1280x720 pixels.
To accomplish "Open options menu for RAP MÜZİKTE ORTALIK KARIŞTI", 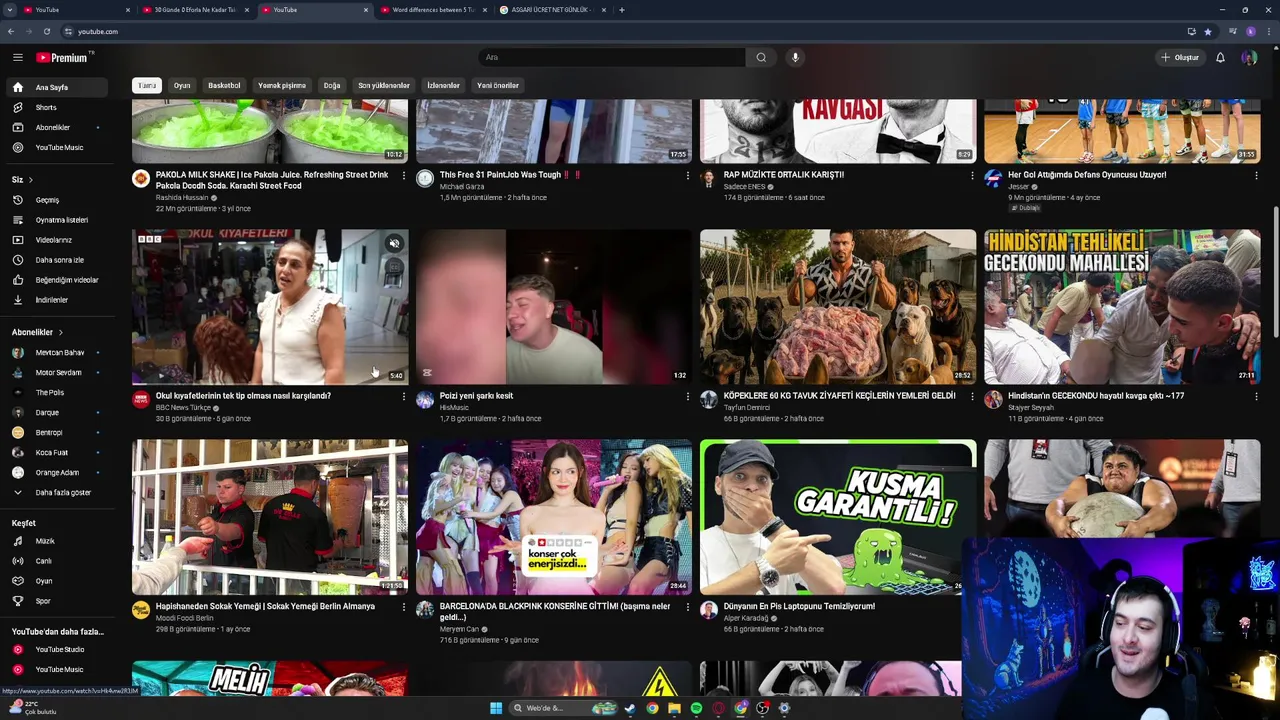I will [x=971, y=175].
